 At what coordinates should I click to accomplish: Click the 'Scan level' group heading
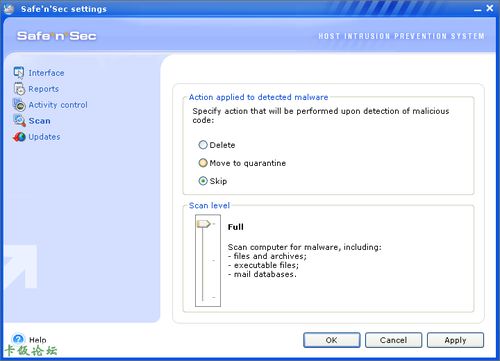pos(209,205)
